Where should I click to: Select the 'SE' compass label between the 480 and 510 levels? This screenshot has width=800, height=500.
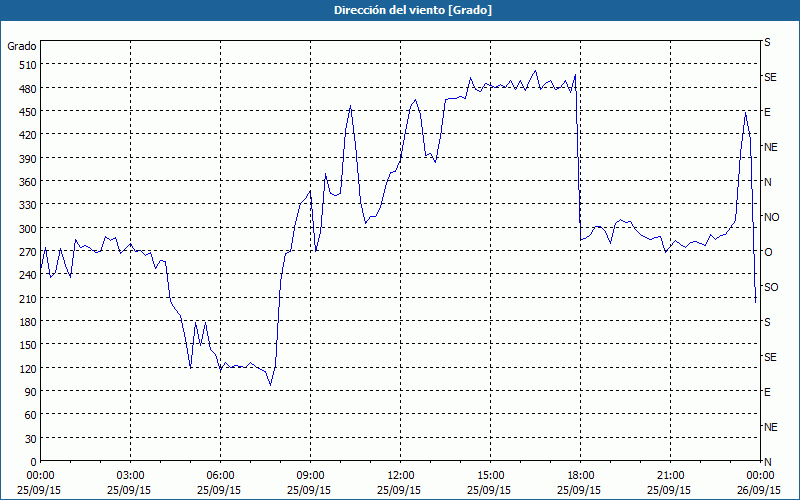pos(770,77)
